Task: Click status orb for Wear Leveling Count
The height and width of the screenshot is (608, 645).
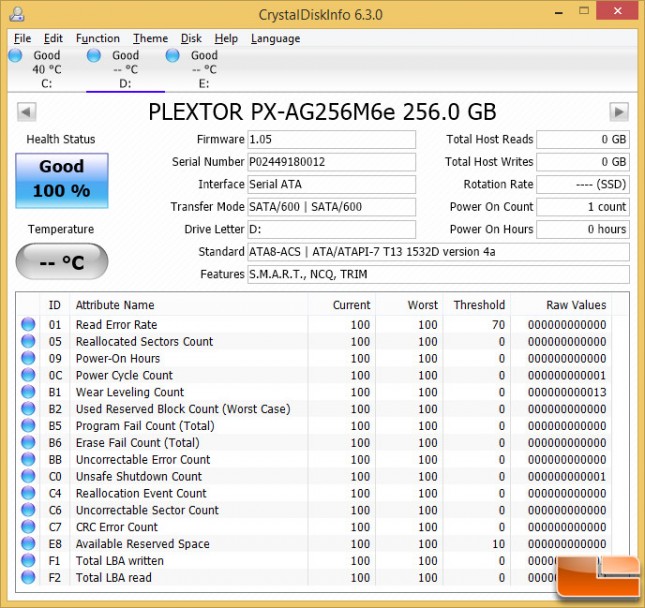Action: 28,392
